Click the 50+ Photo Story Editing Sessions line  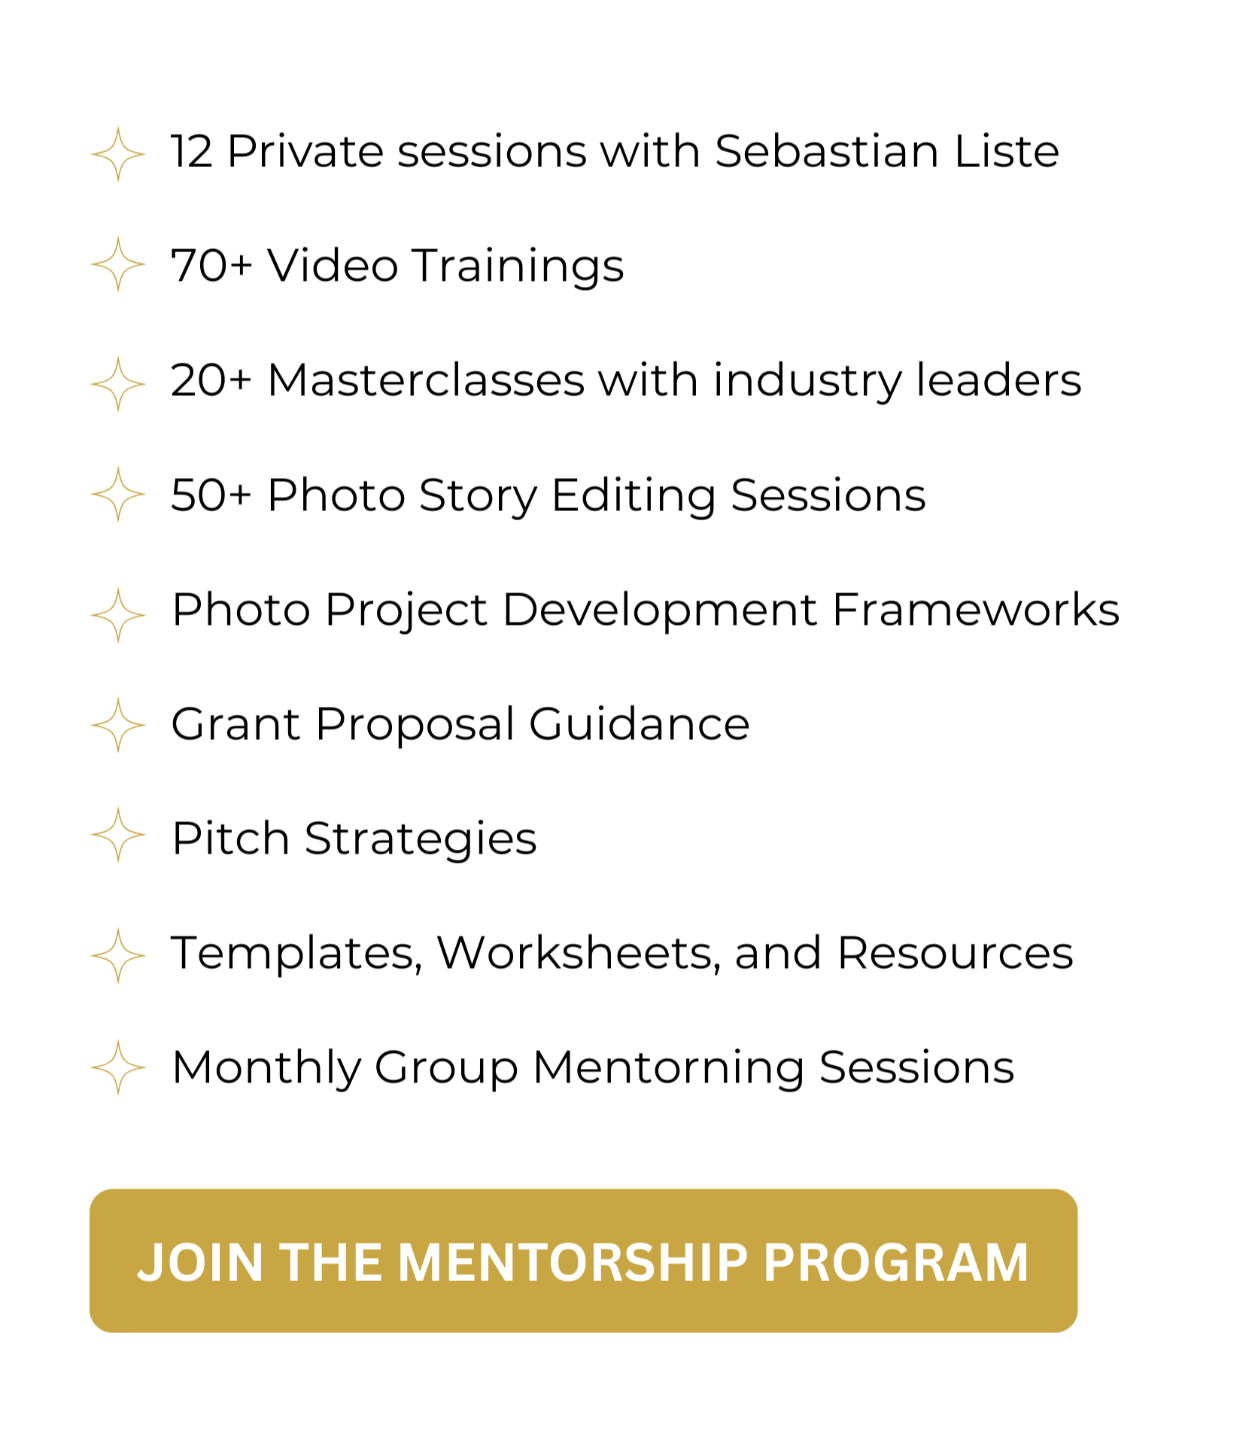(548, 496)
